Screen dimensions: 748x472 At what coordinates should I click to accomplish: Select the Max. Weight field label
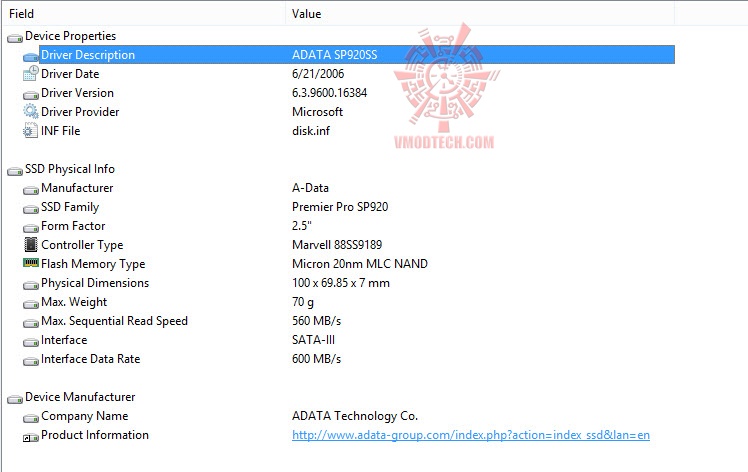pyautogui.click(x=74, y=302)
